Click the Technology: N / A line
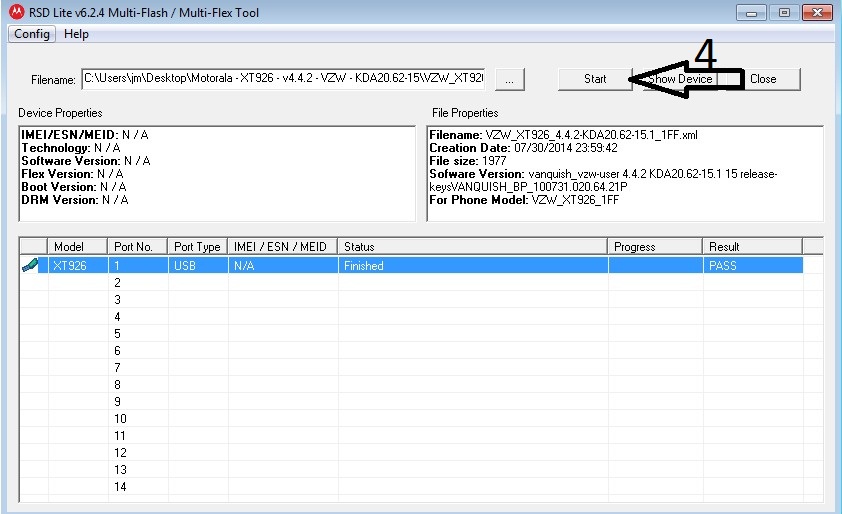This screenshot has width=842, height=514. (71, 148)
